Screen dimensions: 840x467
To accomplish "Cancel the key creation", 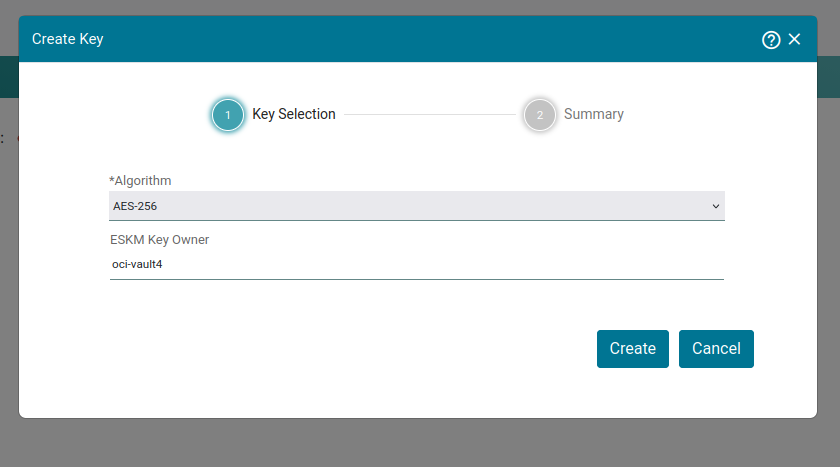I will [716, 349].
